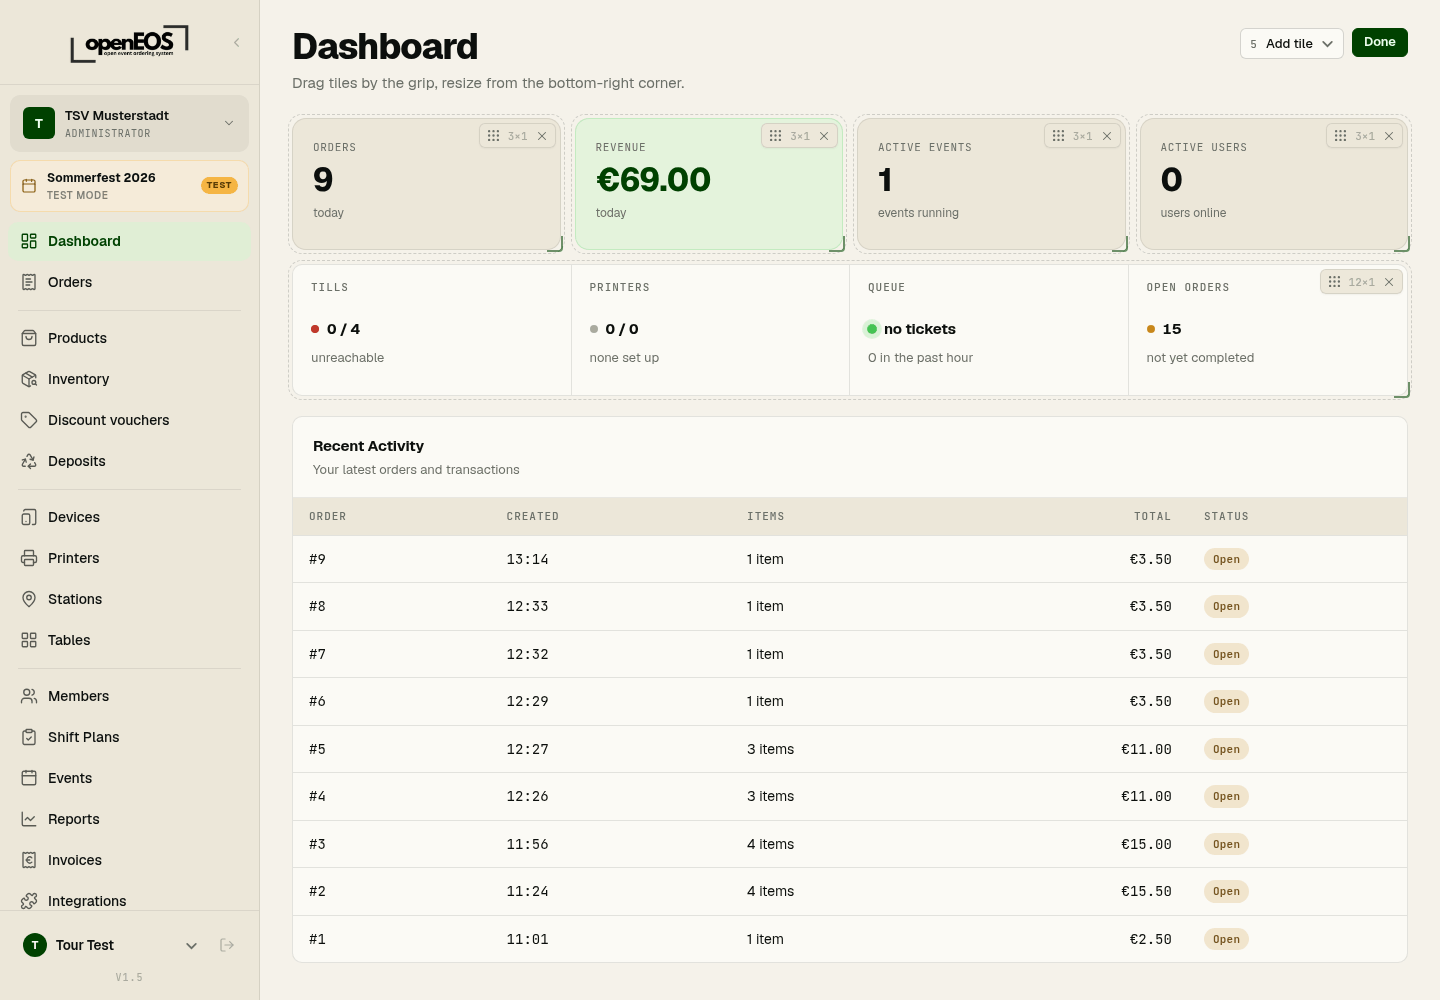This screenshot has height=1000, width=1440.
Task: Open the Members page
Action: click(129, 696)
